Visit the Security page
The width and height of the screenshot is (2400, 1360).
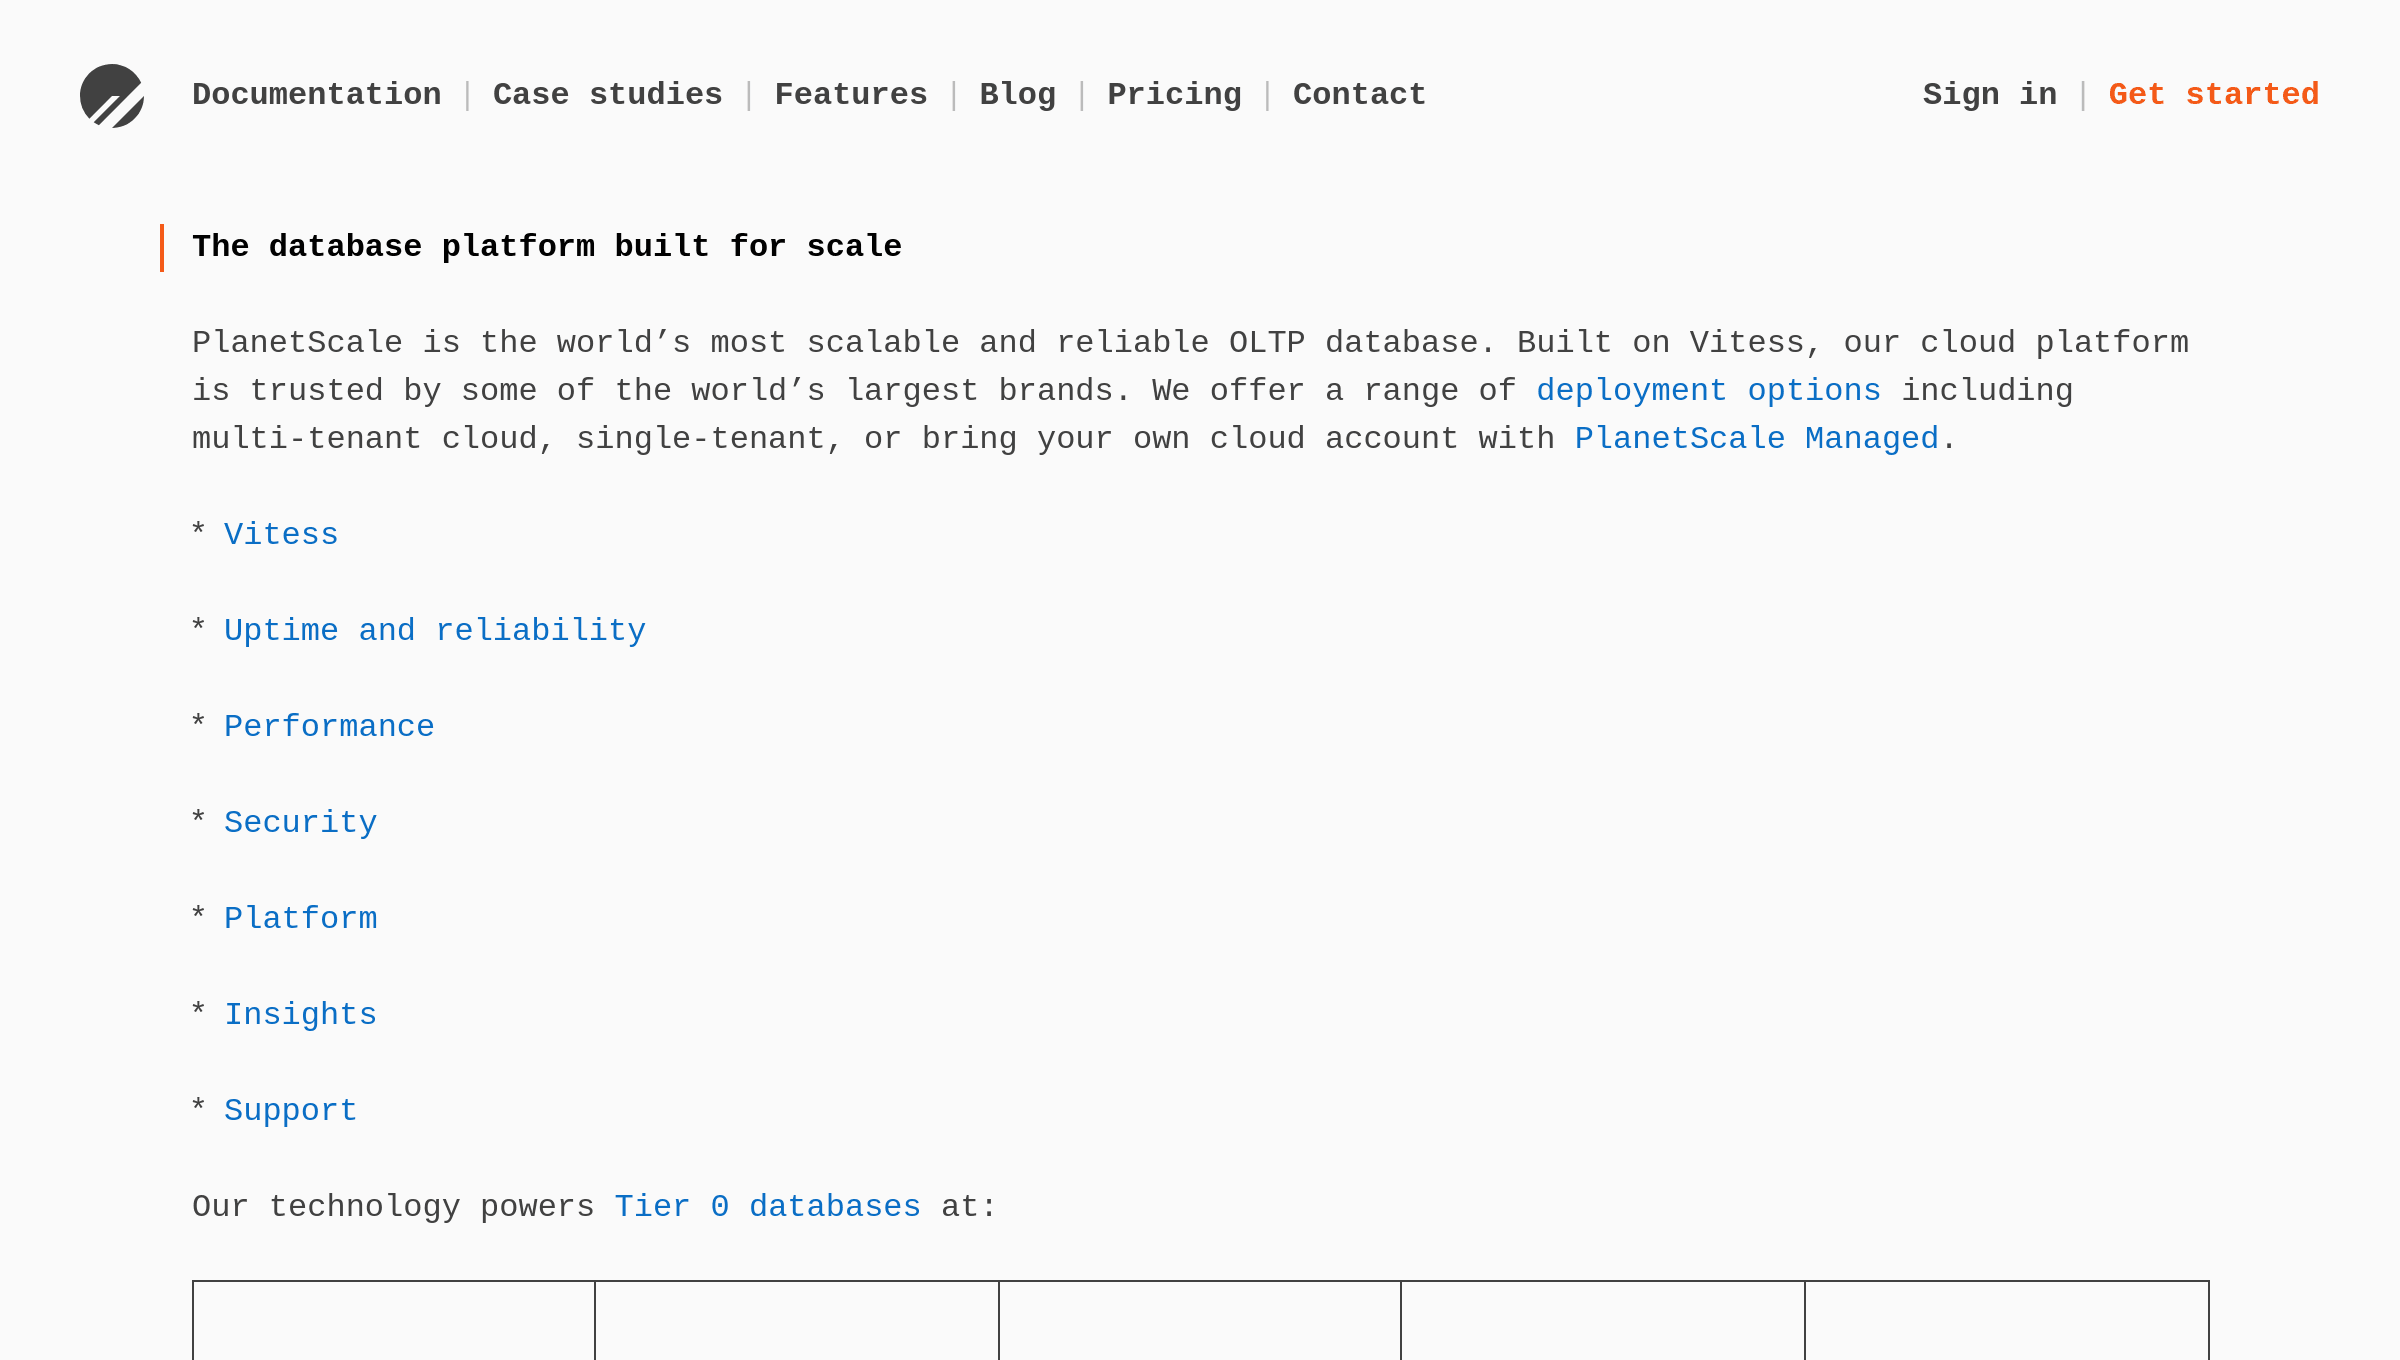[301, 822]
